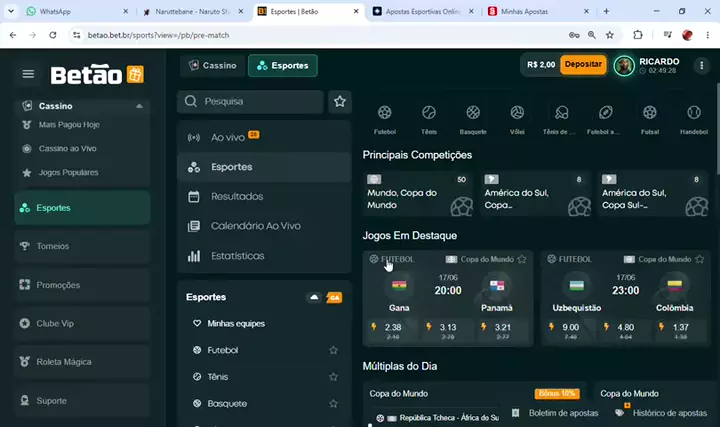The image size is (720, 427).
Task: Open Ao vivo in the sports menu
Action: click(x=264, y=137)
